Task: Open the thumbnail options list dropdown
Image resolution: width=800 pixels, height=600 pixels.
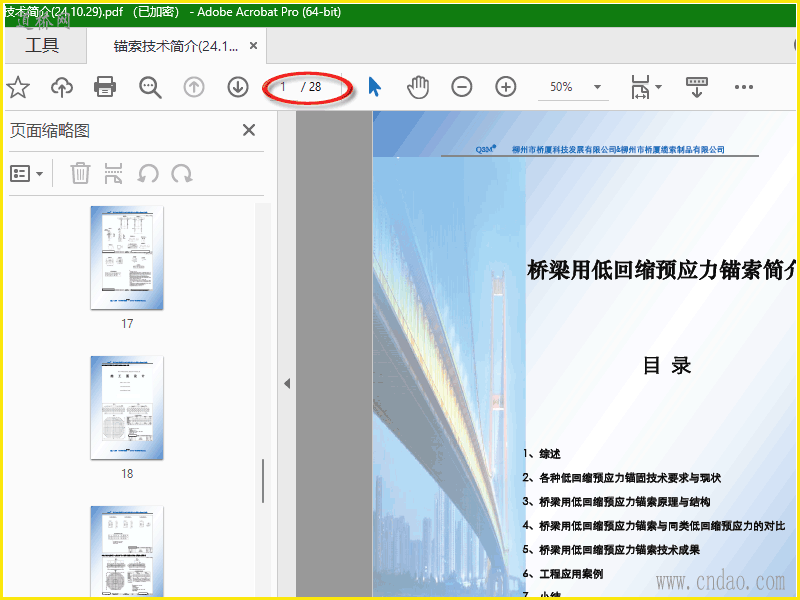Action: 27,174
